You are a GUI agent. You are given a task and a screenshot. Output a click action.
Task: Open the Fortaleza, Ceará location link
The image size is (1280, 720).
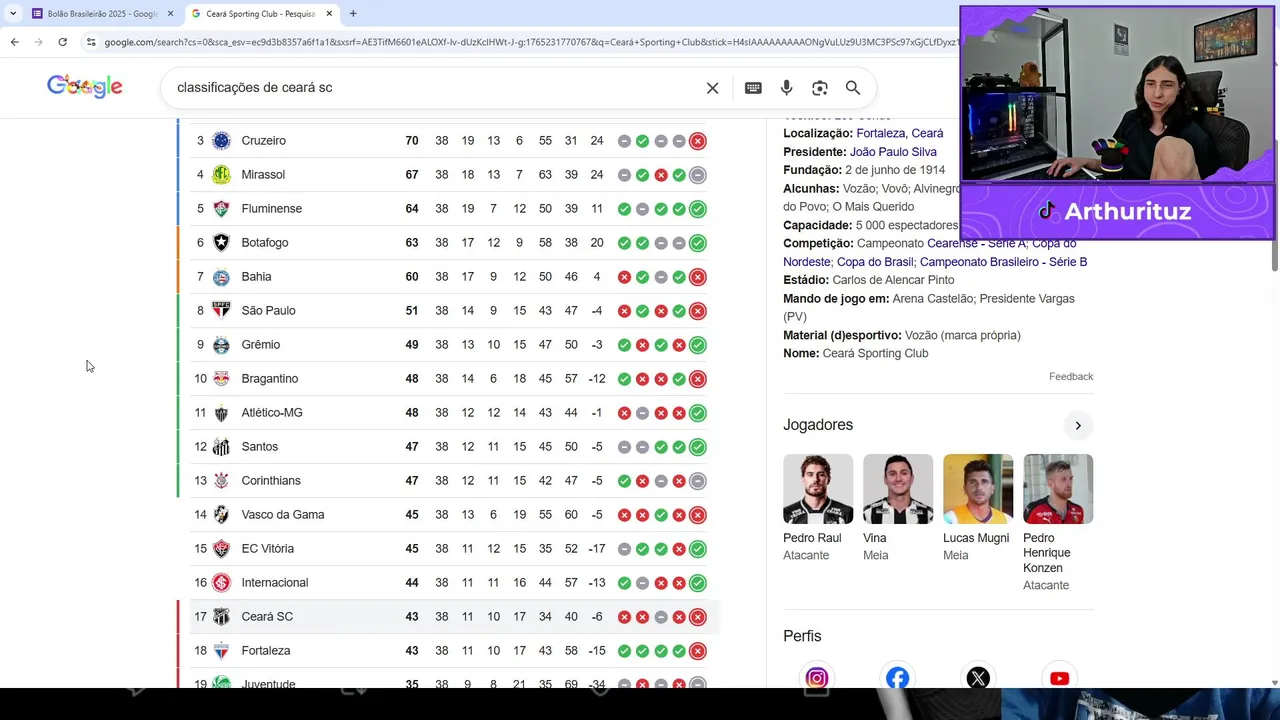[x=899, y=133]
